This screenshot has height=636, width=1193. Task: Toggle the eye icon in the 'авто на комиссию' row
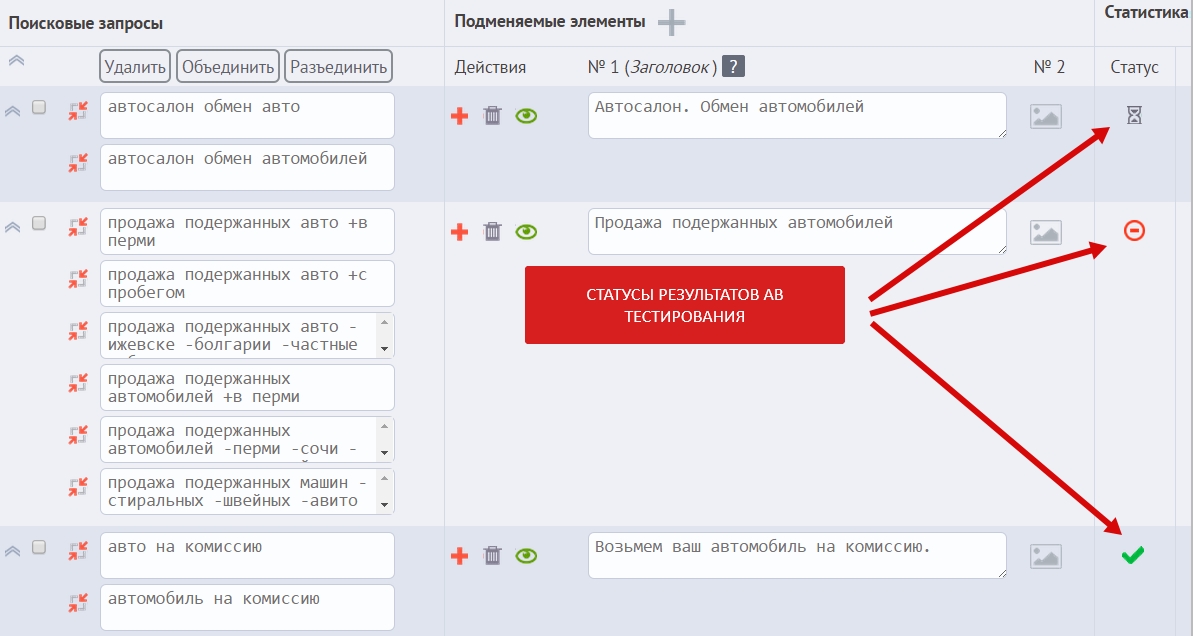(x=526, y=556)
